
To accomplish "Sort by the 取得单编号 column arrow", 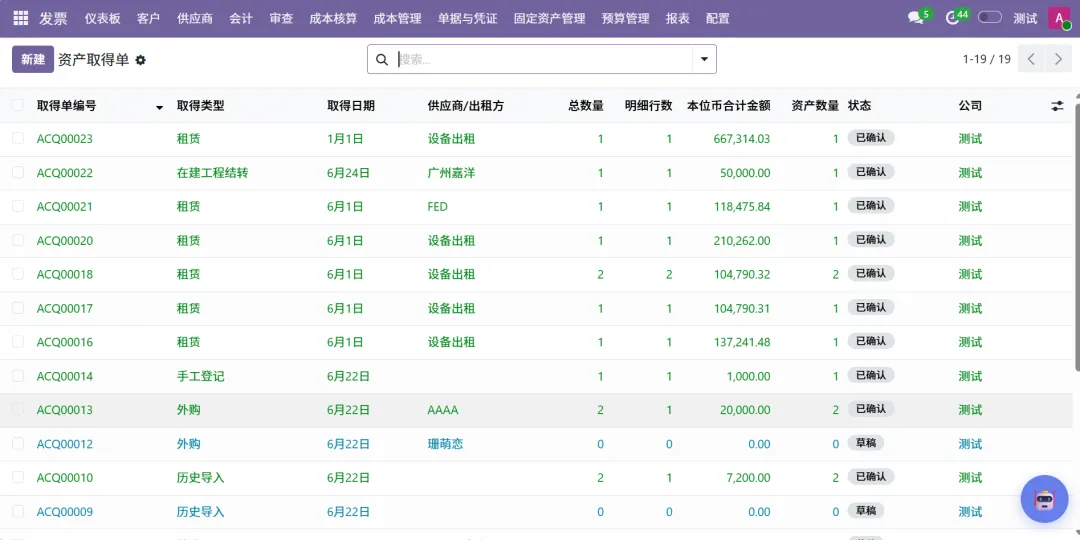I will 160,107.
